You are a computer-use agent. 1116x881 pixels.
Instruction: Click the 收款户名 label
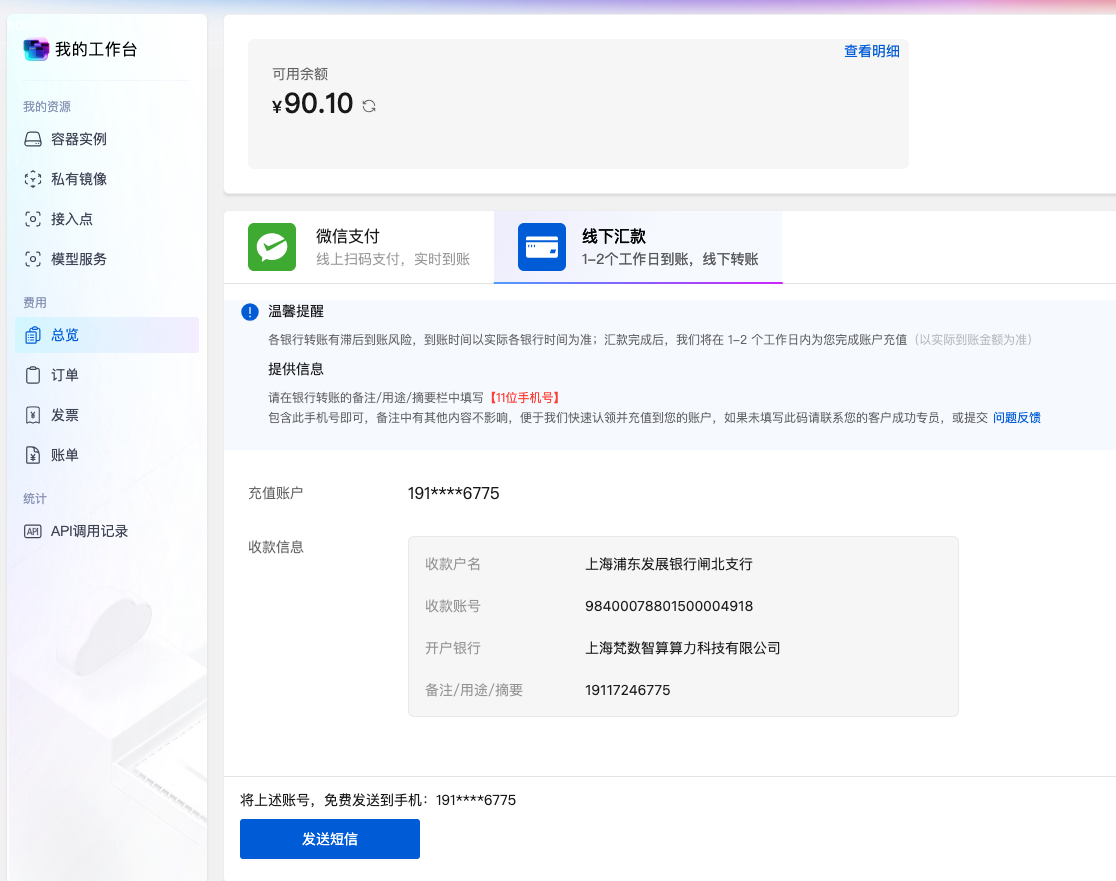pos(453,564)
